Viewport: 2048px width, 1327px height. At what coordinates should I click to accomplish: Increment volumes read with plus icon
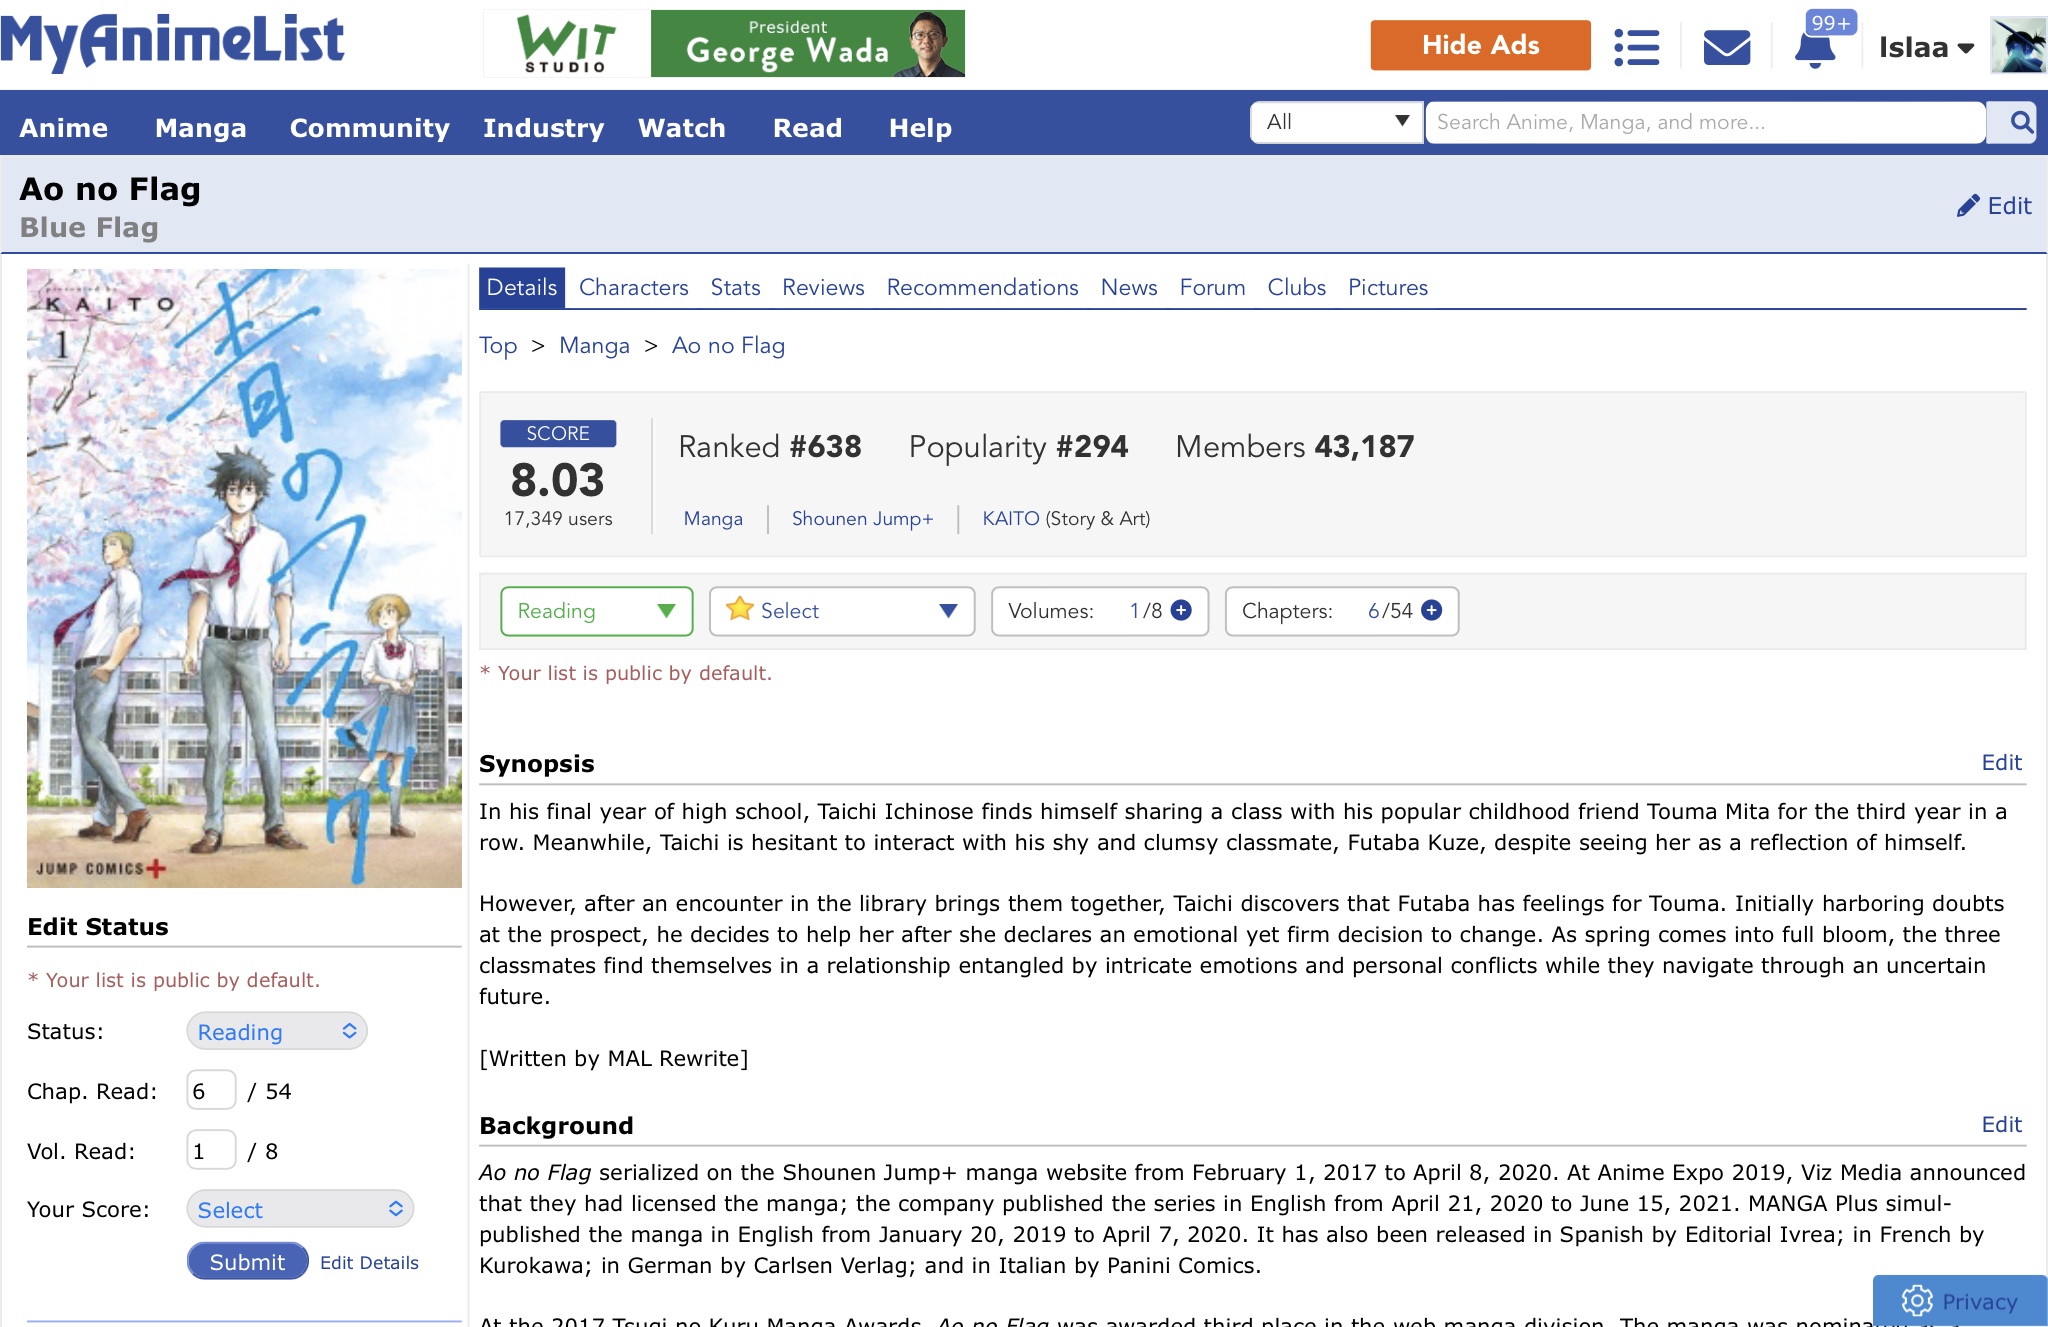1181,610
